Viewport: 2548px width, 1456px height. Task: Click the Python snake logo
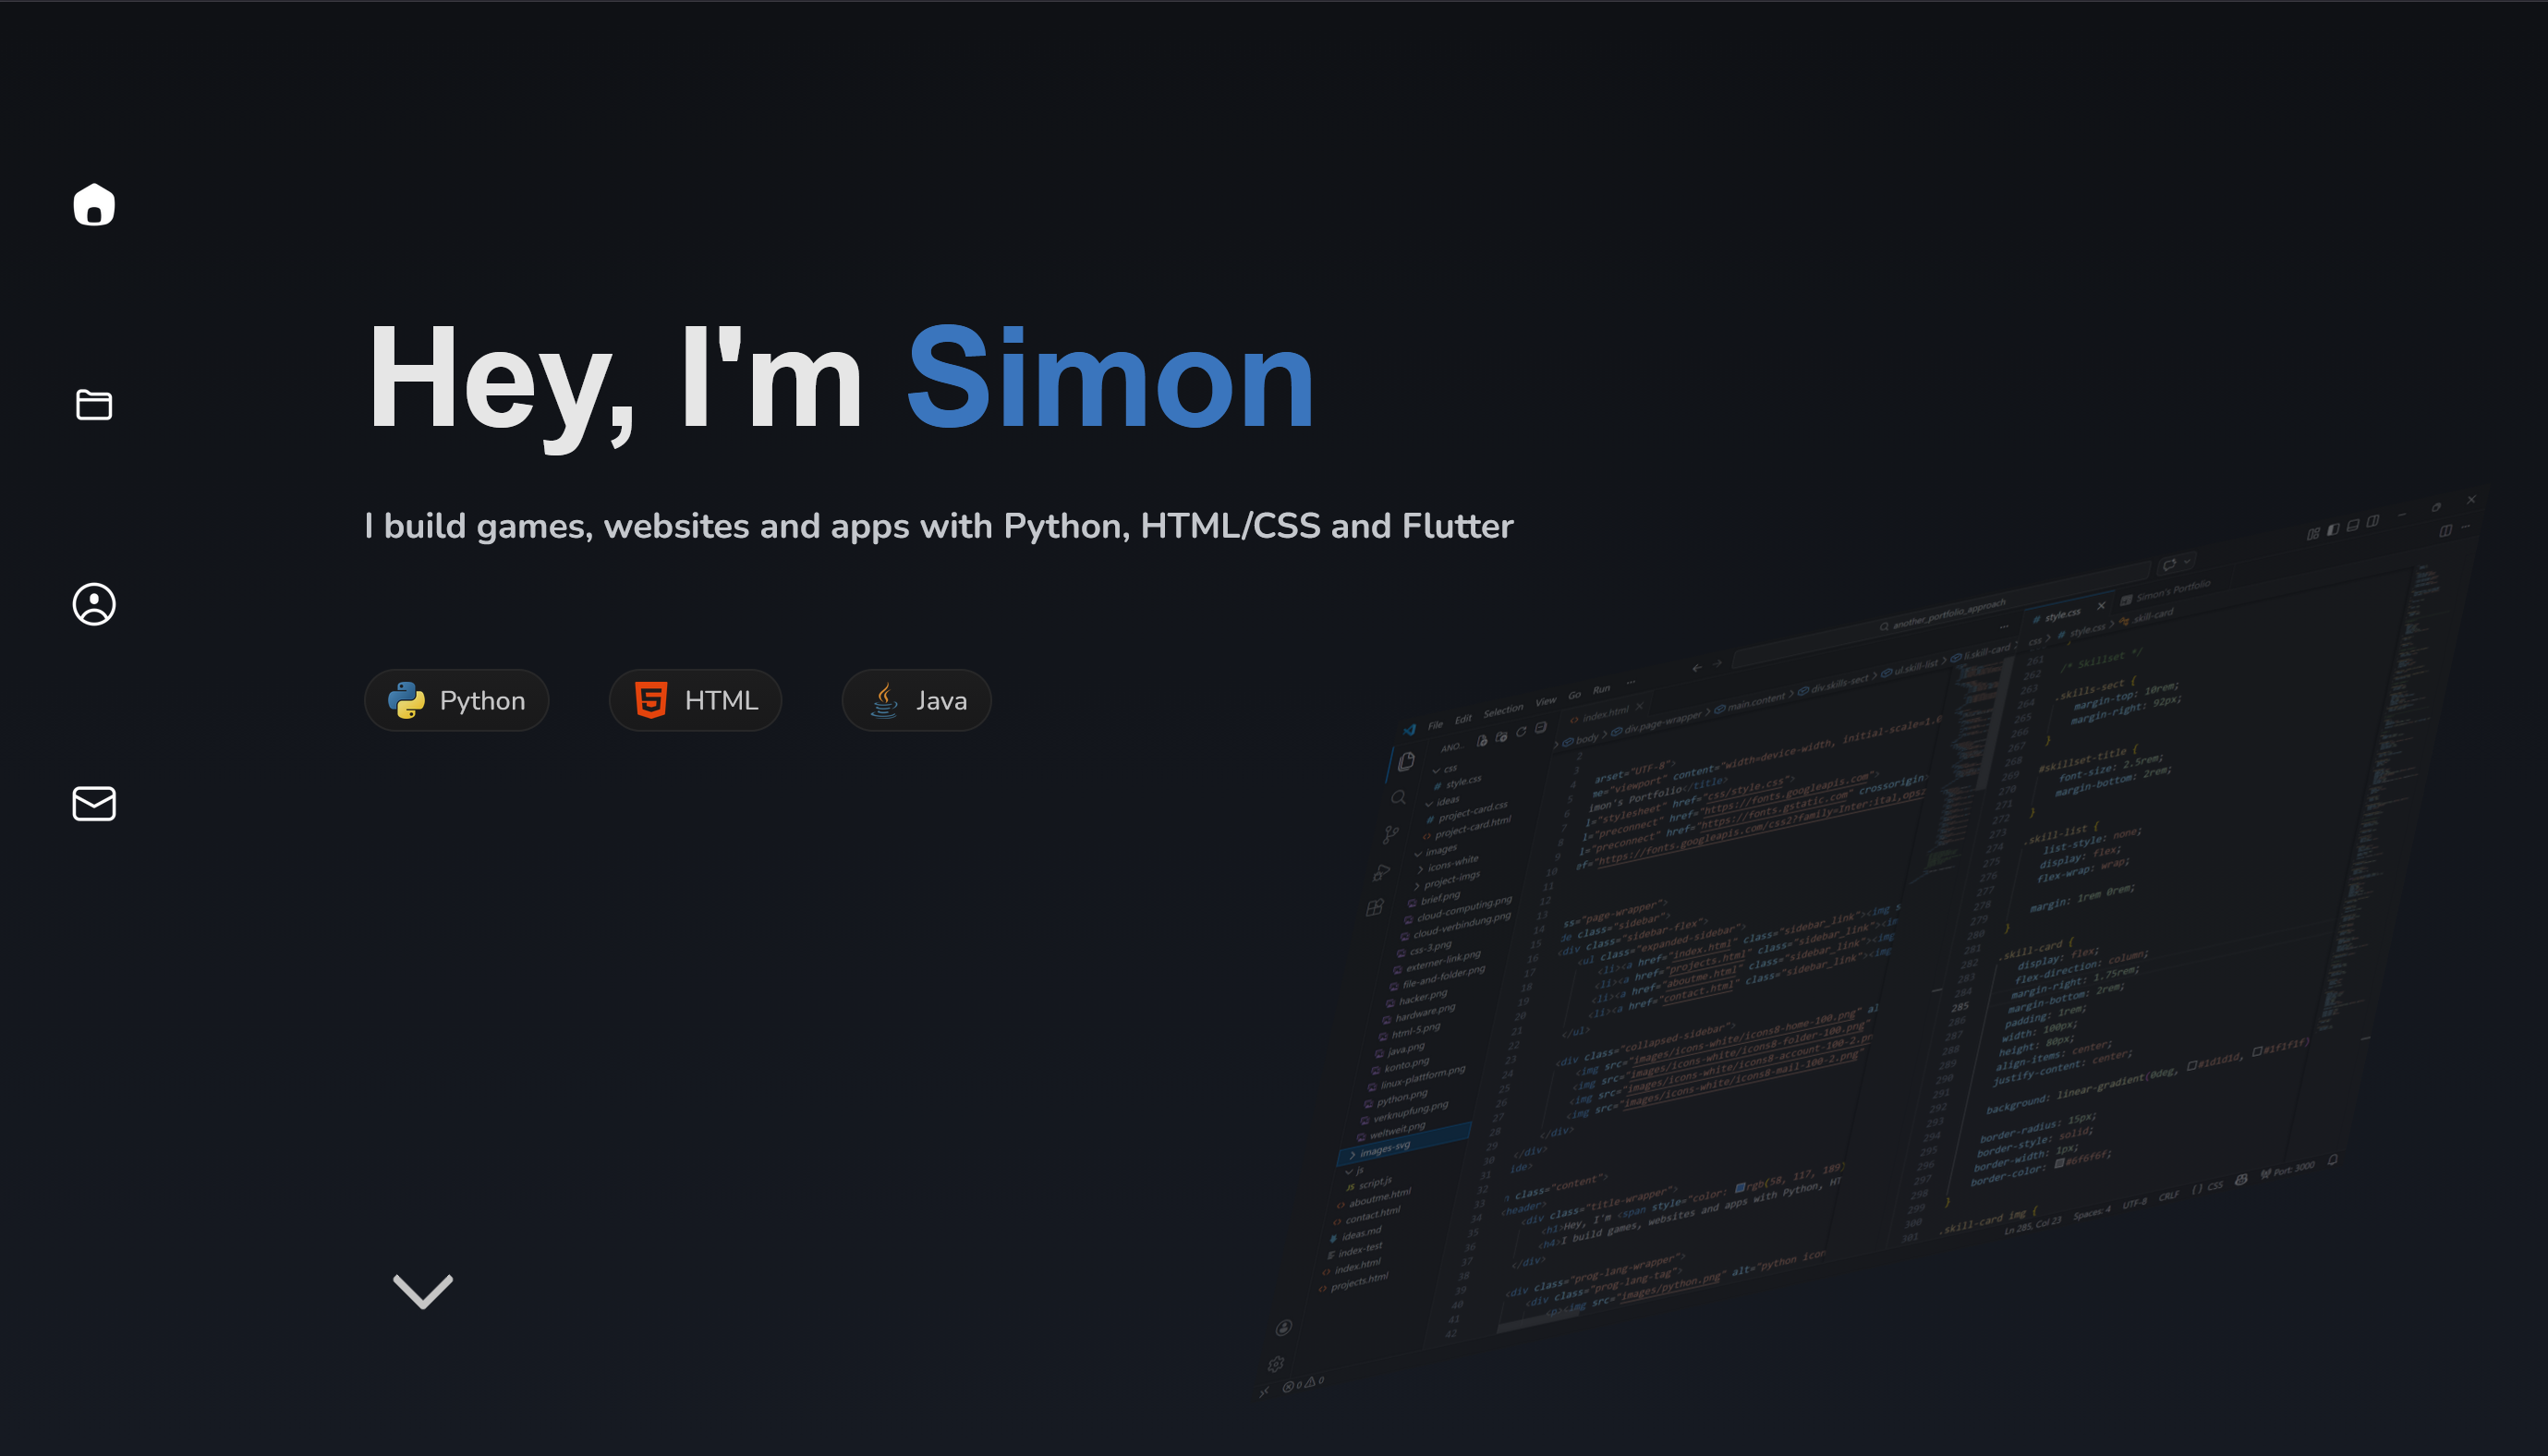(406, 700)
